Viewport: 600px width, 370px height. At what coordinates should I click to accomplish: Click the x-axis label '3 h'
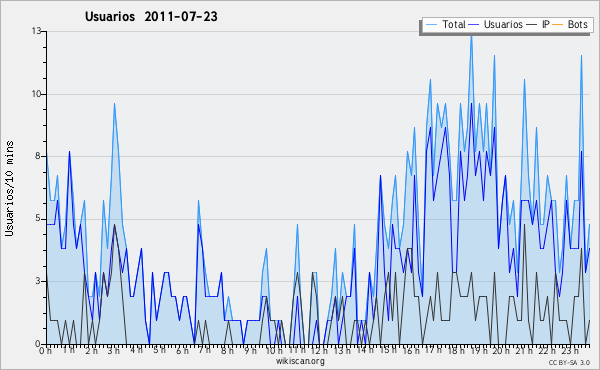point(114,350)
